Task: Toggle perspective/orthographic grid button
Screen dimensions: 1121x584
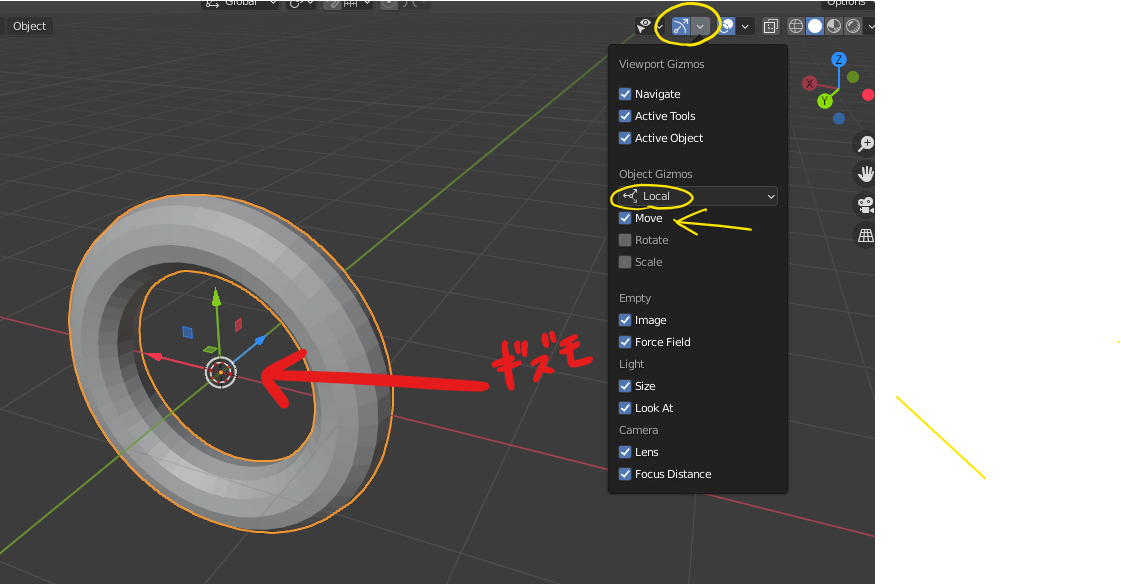Action: click(866, 235)
